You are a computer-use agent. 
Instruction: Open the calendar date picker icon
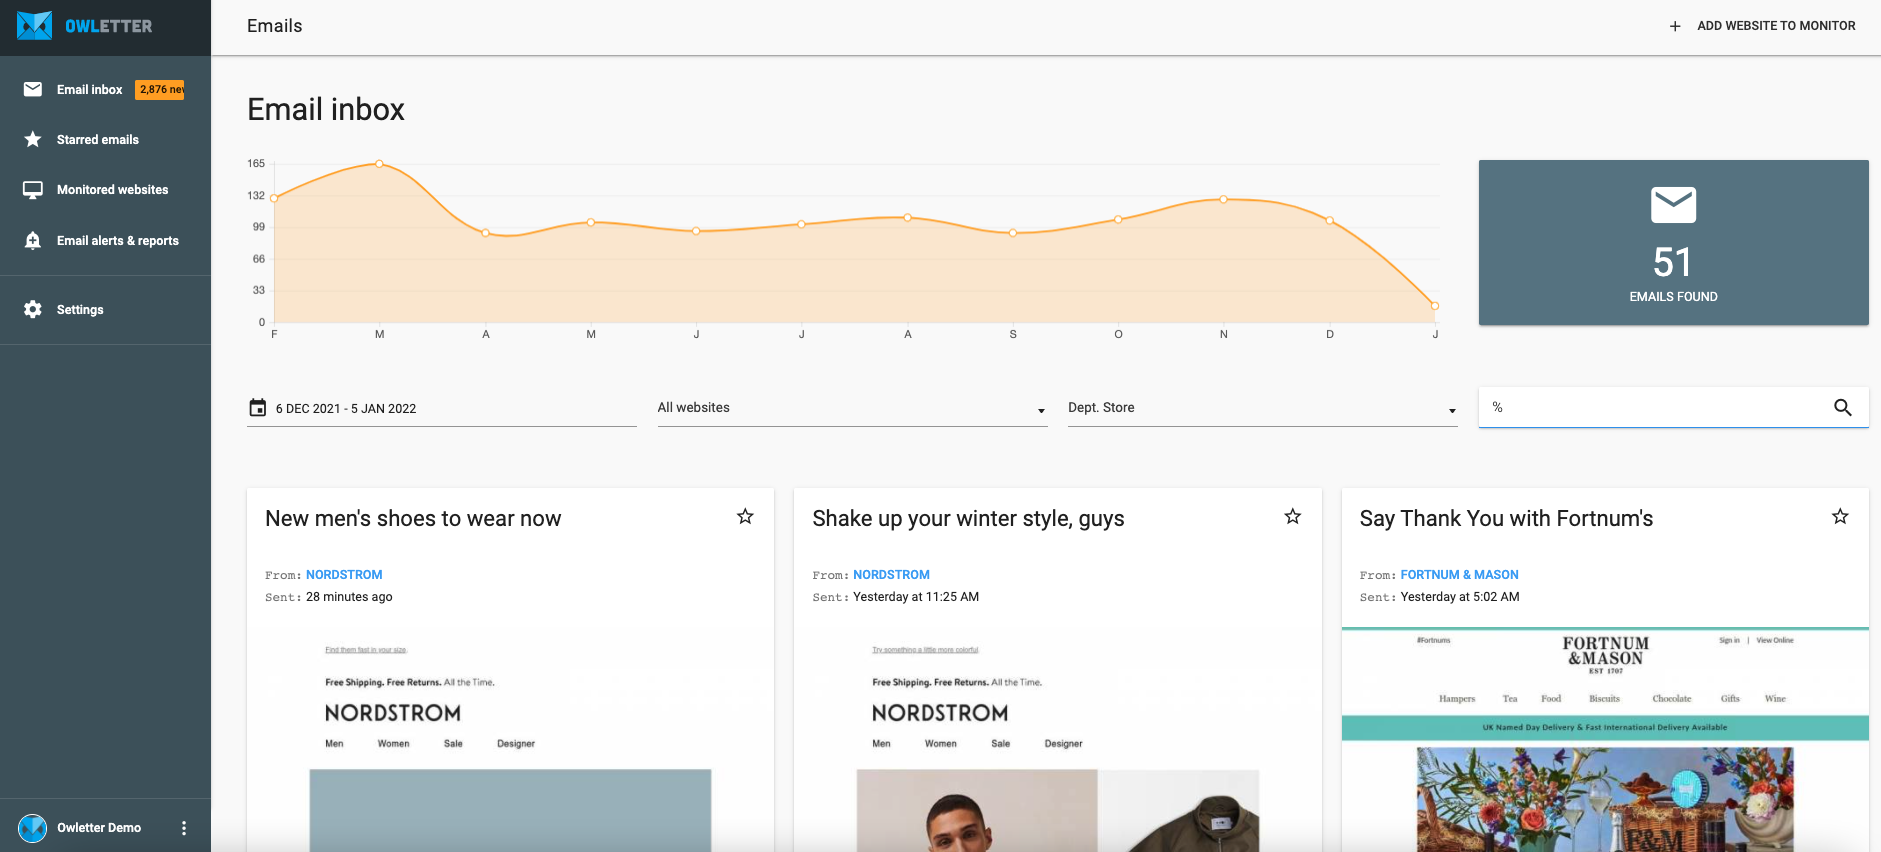click(x=258, y=408)
